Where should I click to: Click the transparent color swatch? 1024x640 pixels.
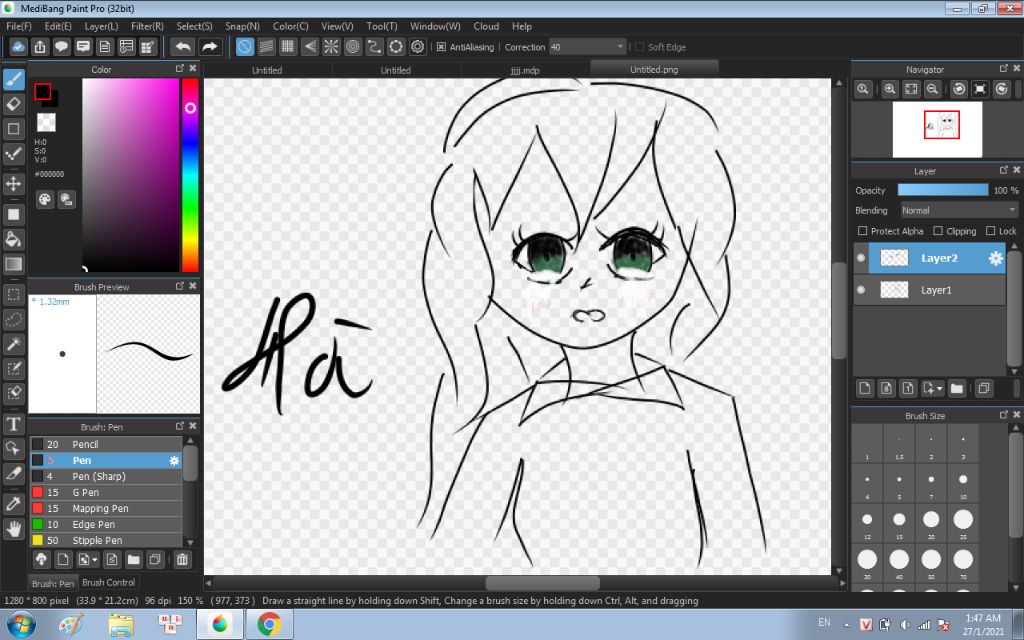[x=46, y=122]
